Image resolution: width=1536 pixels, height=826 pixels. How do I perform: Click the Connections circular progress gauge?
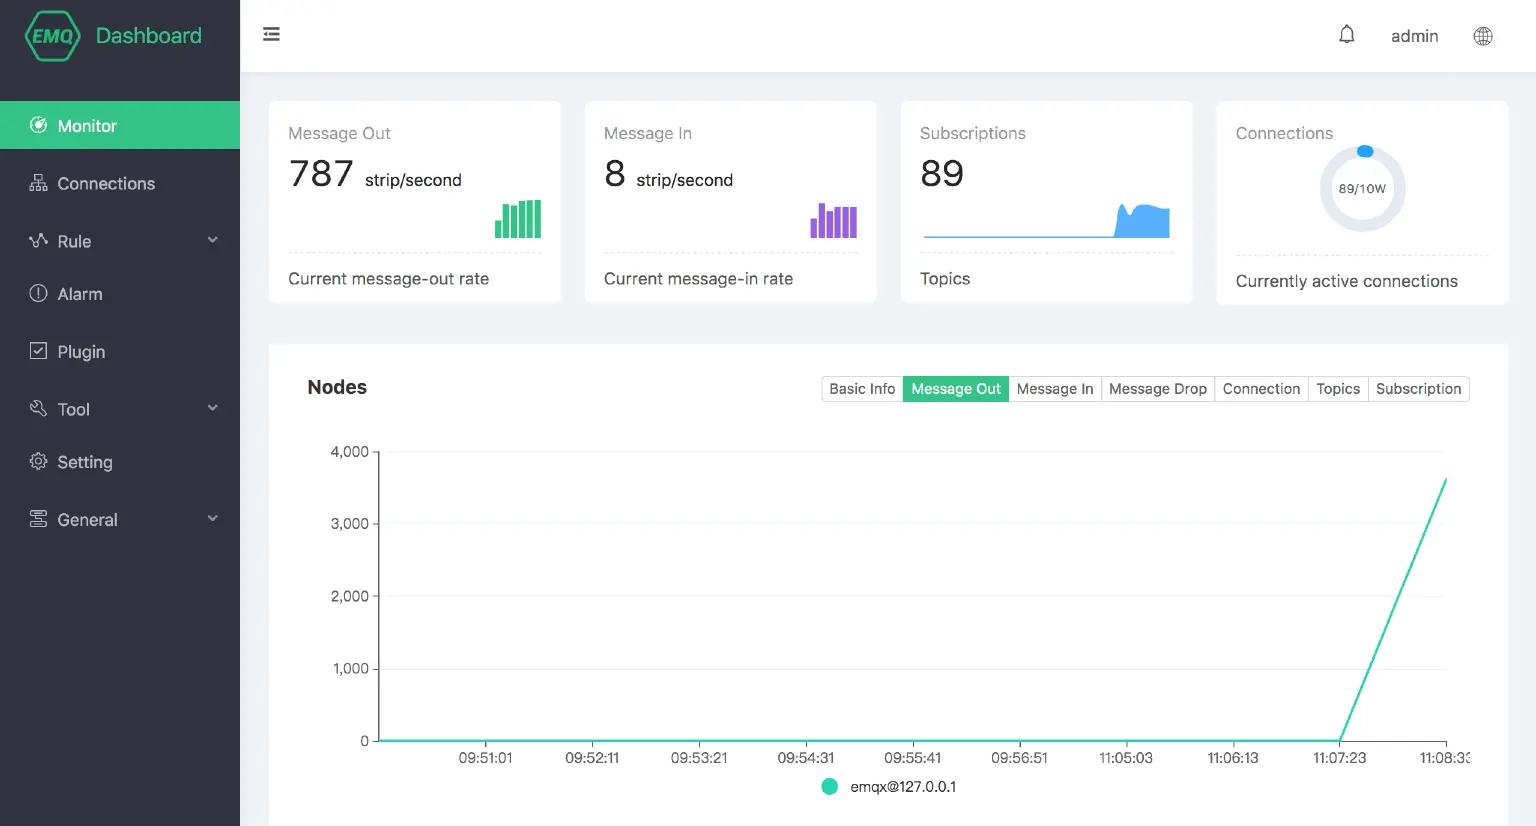(x=1362, y=189)
